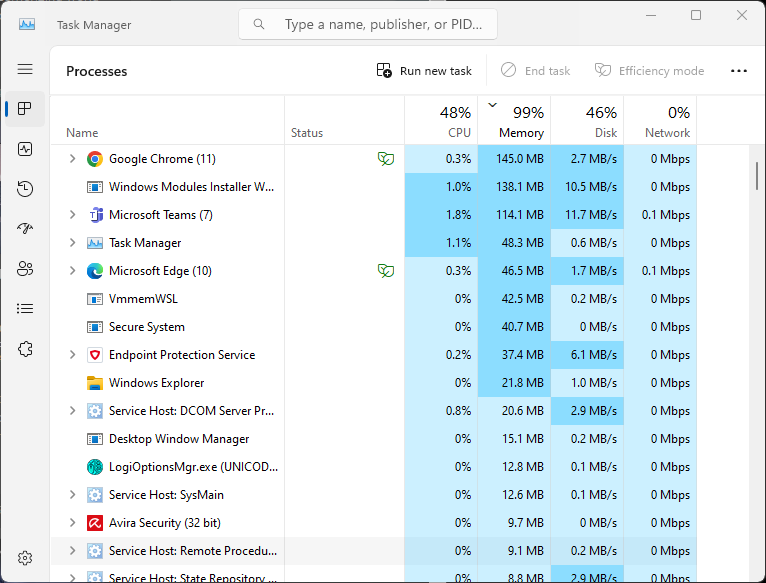The image size is (766, 583).
Task: Click the Run new task button
Action: coord(424,71)
